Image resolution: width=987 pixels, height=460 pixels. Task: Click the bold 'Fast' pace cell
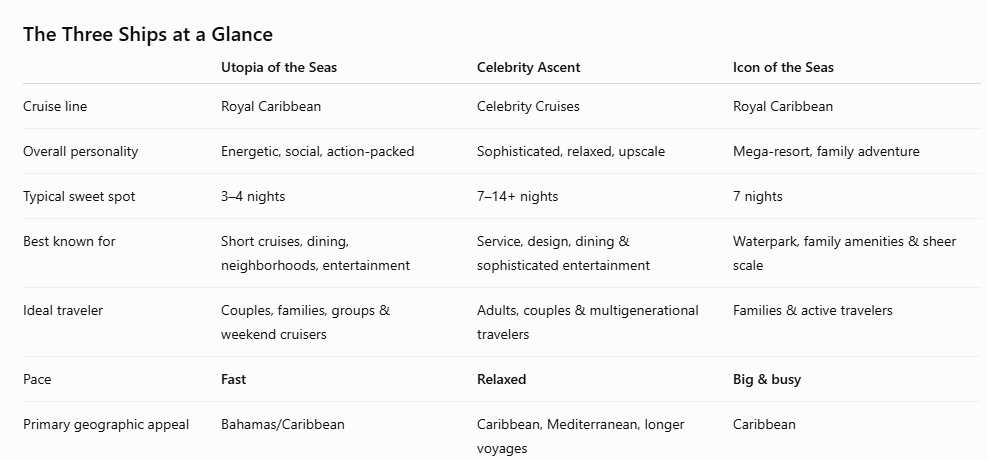tap(234, 379)
